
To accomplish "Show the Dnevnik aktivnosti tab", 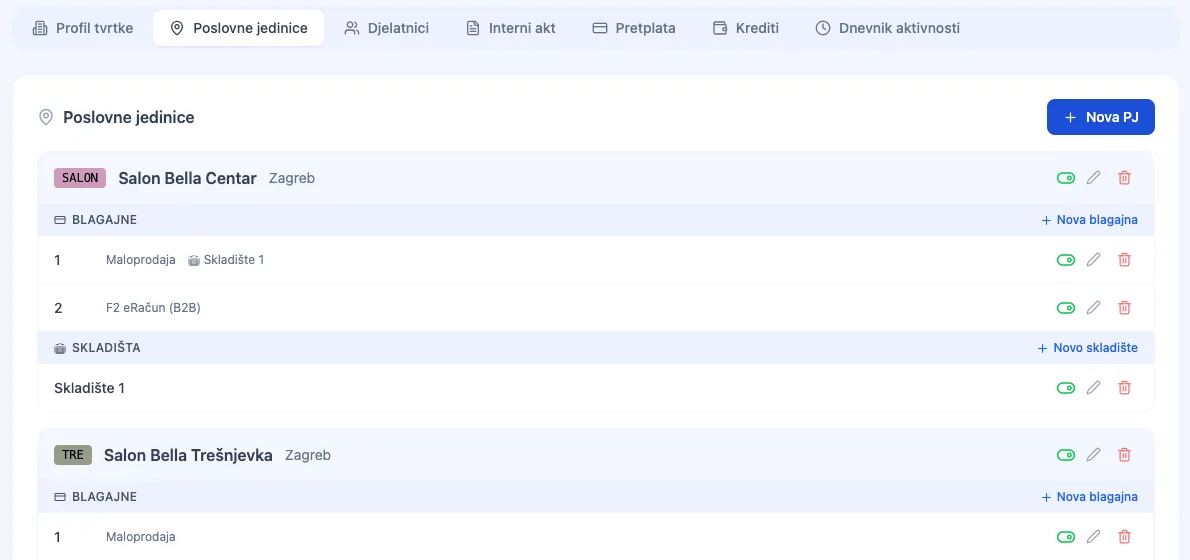I will [x=887, y=28].
